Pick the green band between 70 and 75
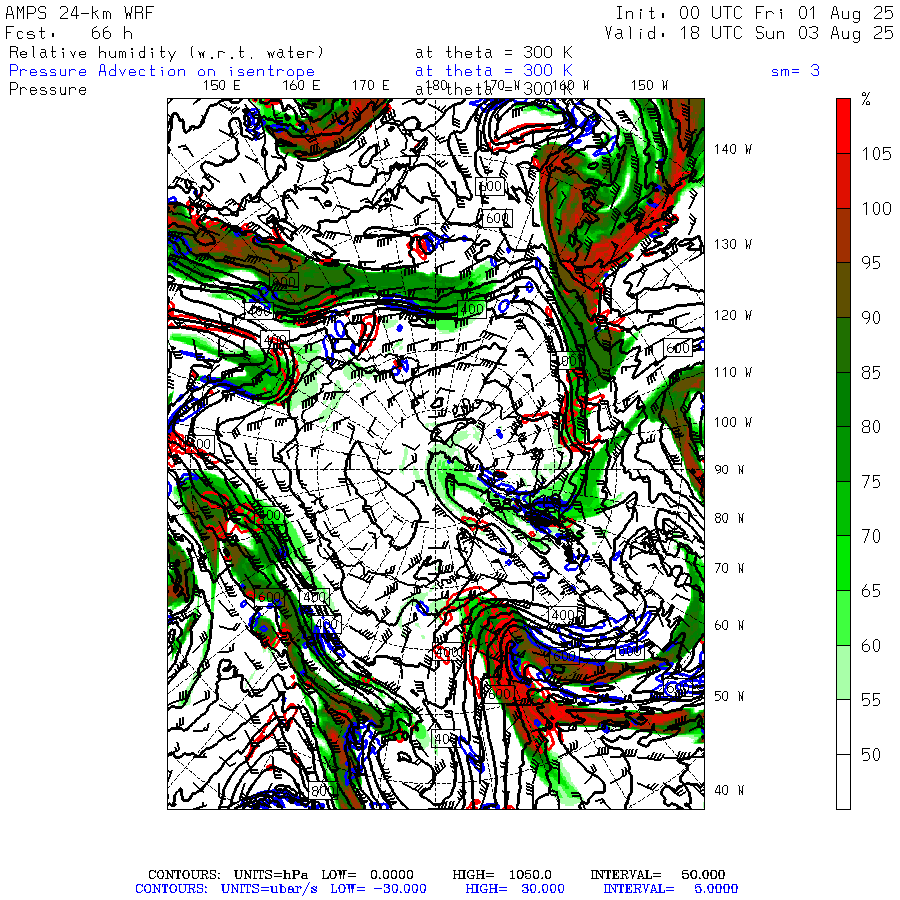Screen dimensions: 900x900 [x=843, y=509]
